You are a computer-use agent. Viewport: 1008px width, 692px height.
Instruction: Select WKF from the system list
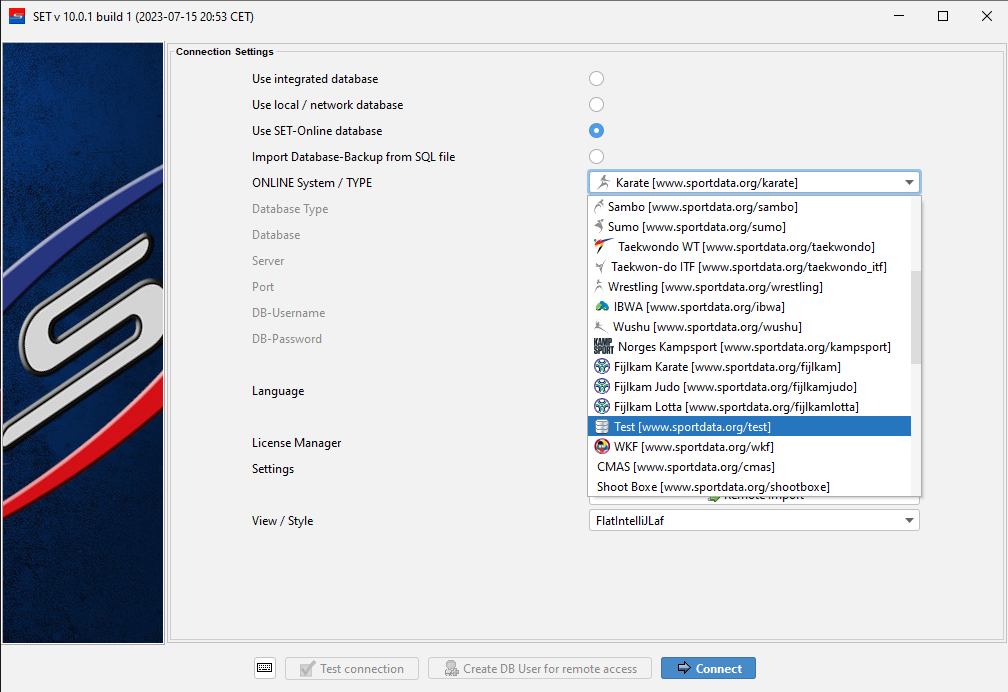click(x=750, y=446)
